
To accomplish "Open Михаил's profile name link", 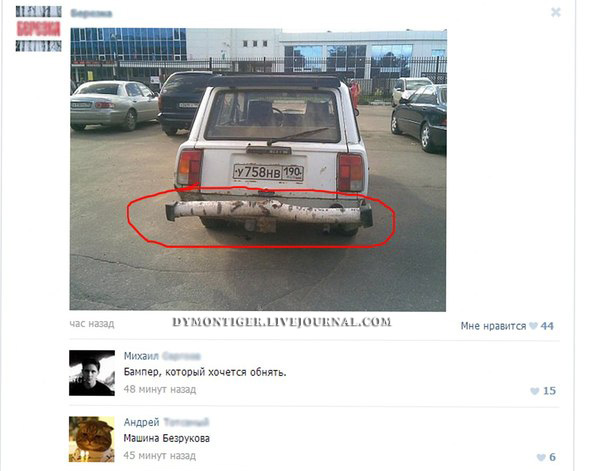I will click(x=162, y=356).
